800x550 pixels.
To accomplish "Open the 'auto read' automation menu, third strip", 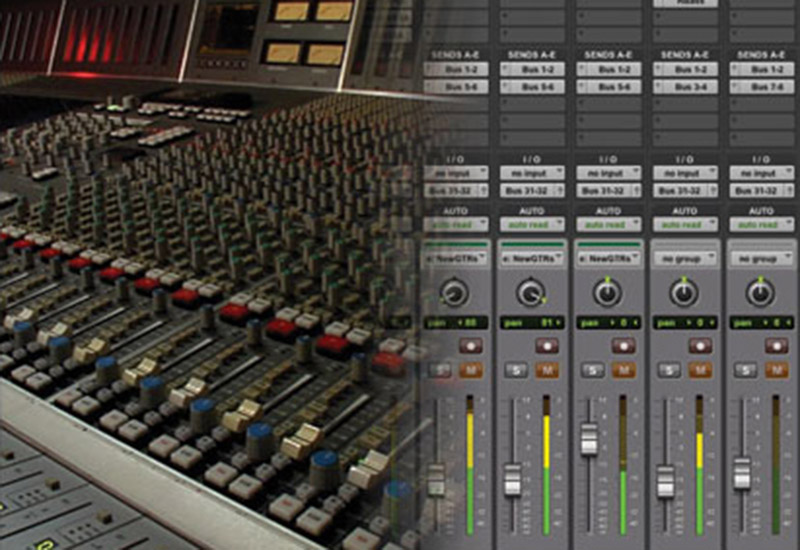I will point(609,224).
